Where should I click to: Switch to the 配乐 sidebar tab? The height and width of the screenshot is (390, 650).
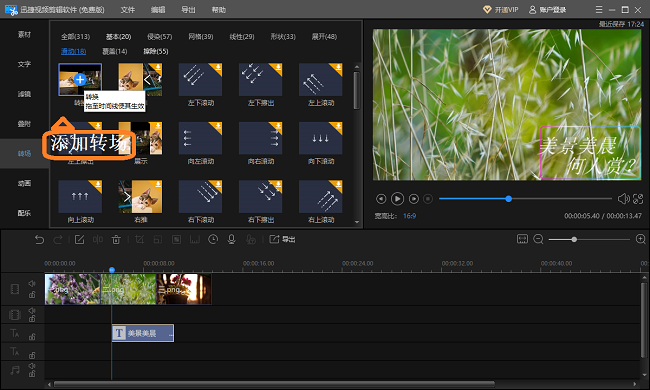(x=24, y=213)
